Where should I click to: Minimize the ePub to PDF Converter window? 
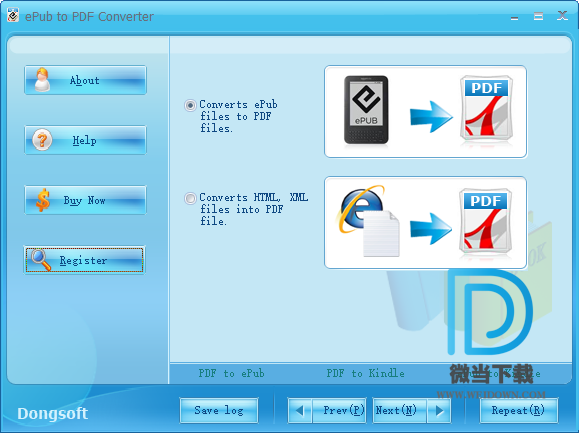click(514, 17)
